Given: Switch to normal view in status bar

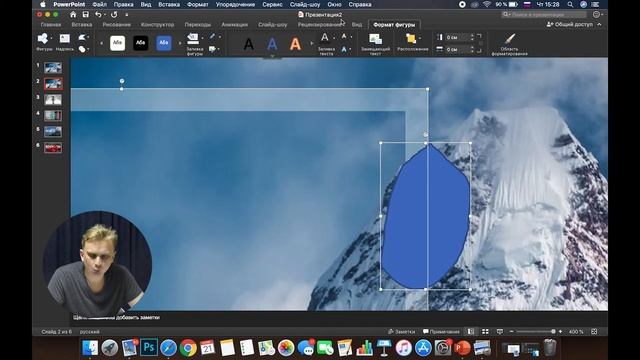Looking at the screenshot, I should [471, 331].
